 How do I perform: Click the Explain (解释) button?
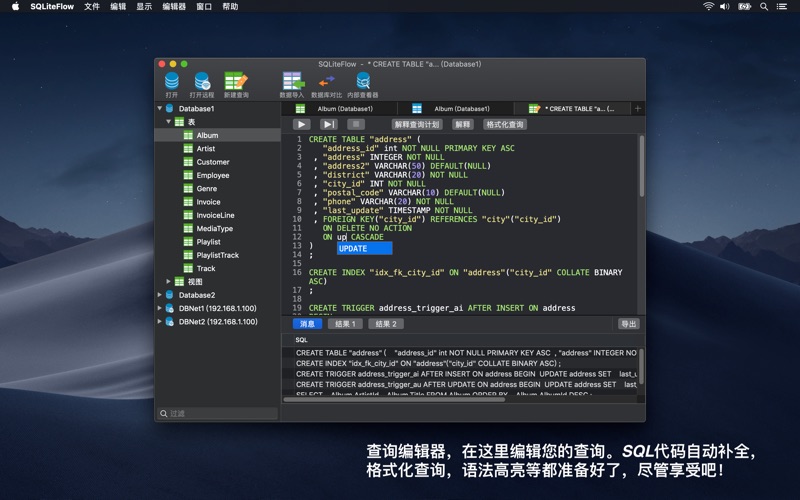click(463, 124)
